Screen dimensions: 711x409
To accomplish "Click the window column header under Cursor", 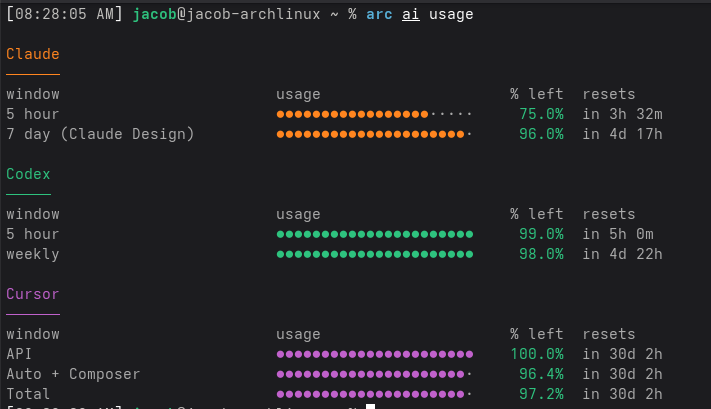I will tap(33, 334).
